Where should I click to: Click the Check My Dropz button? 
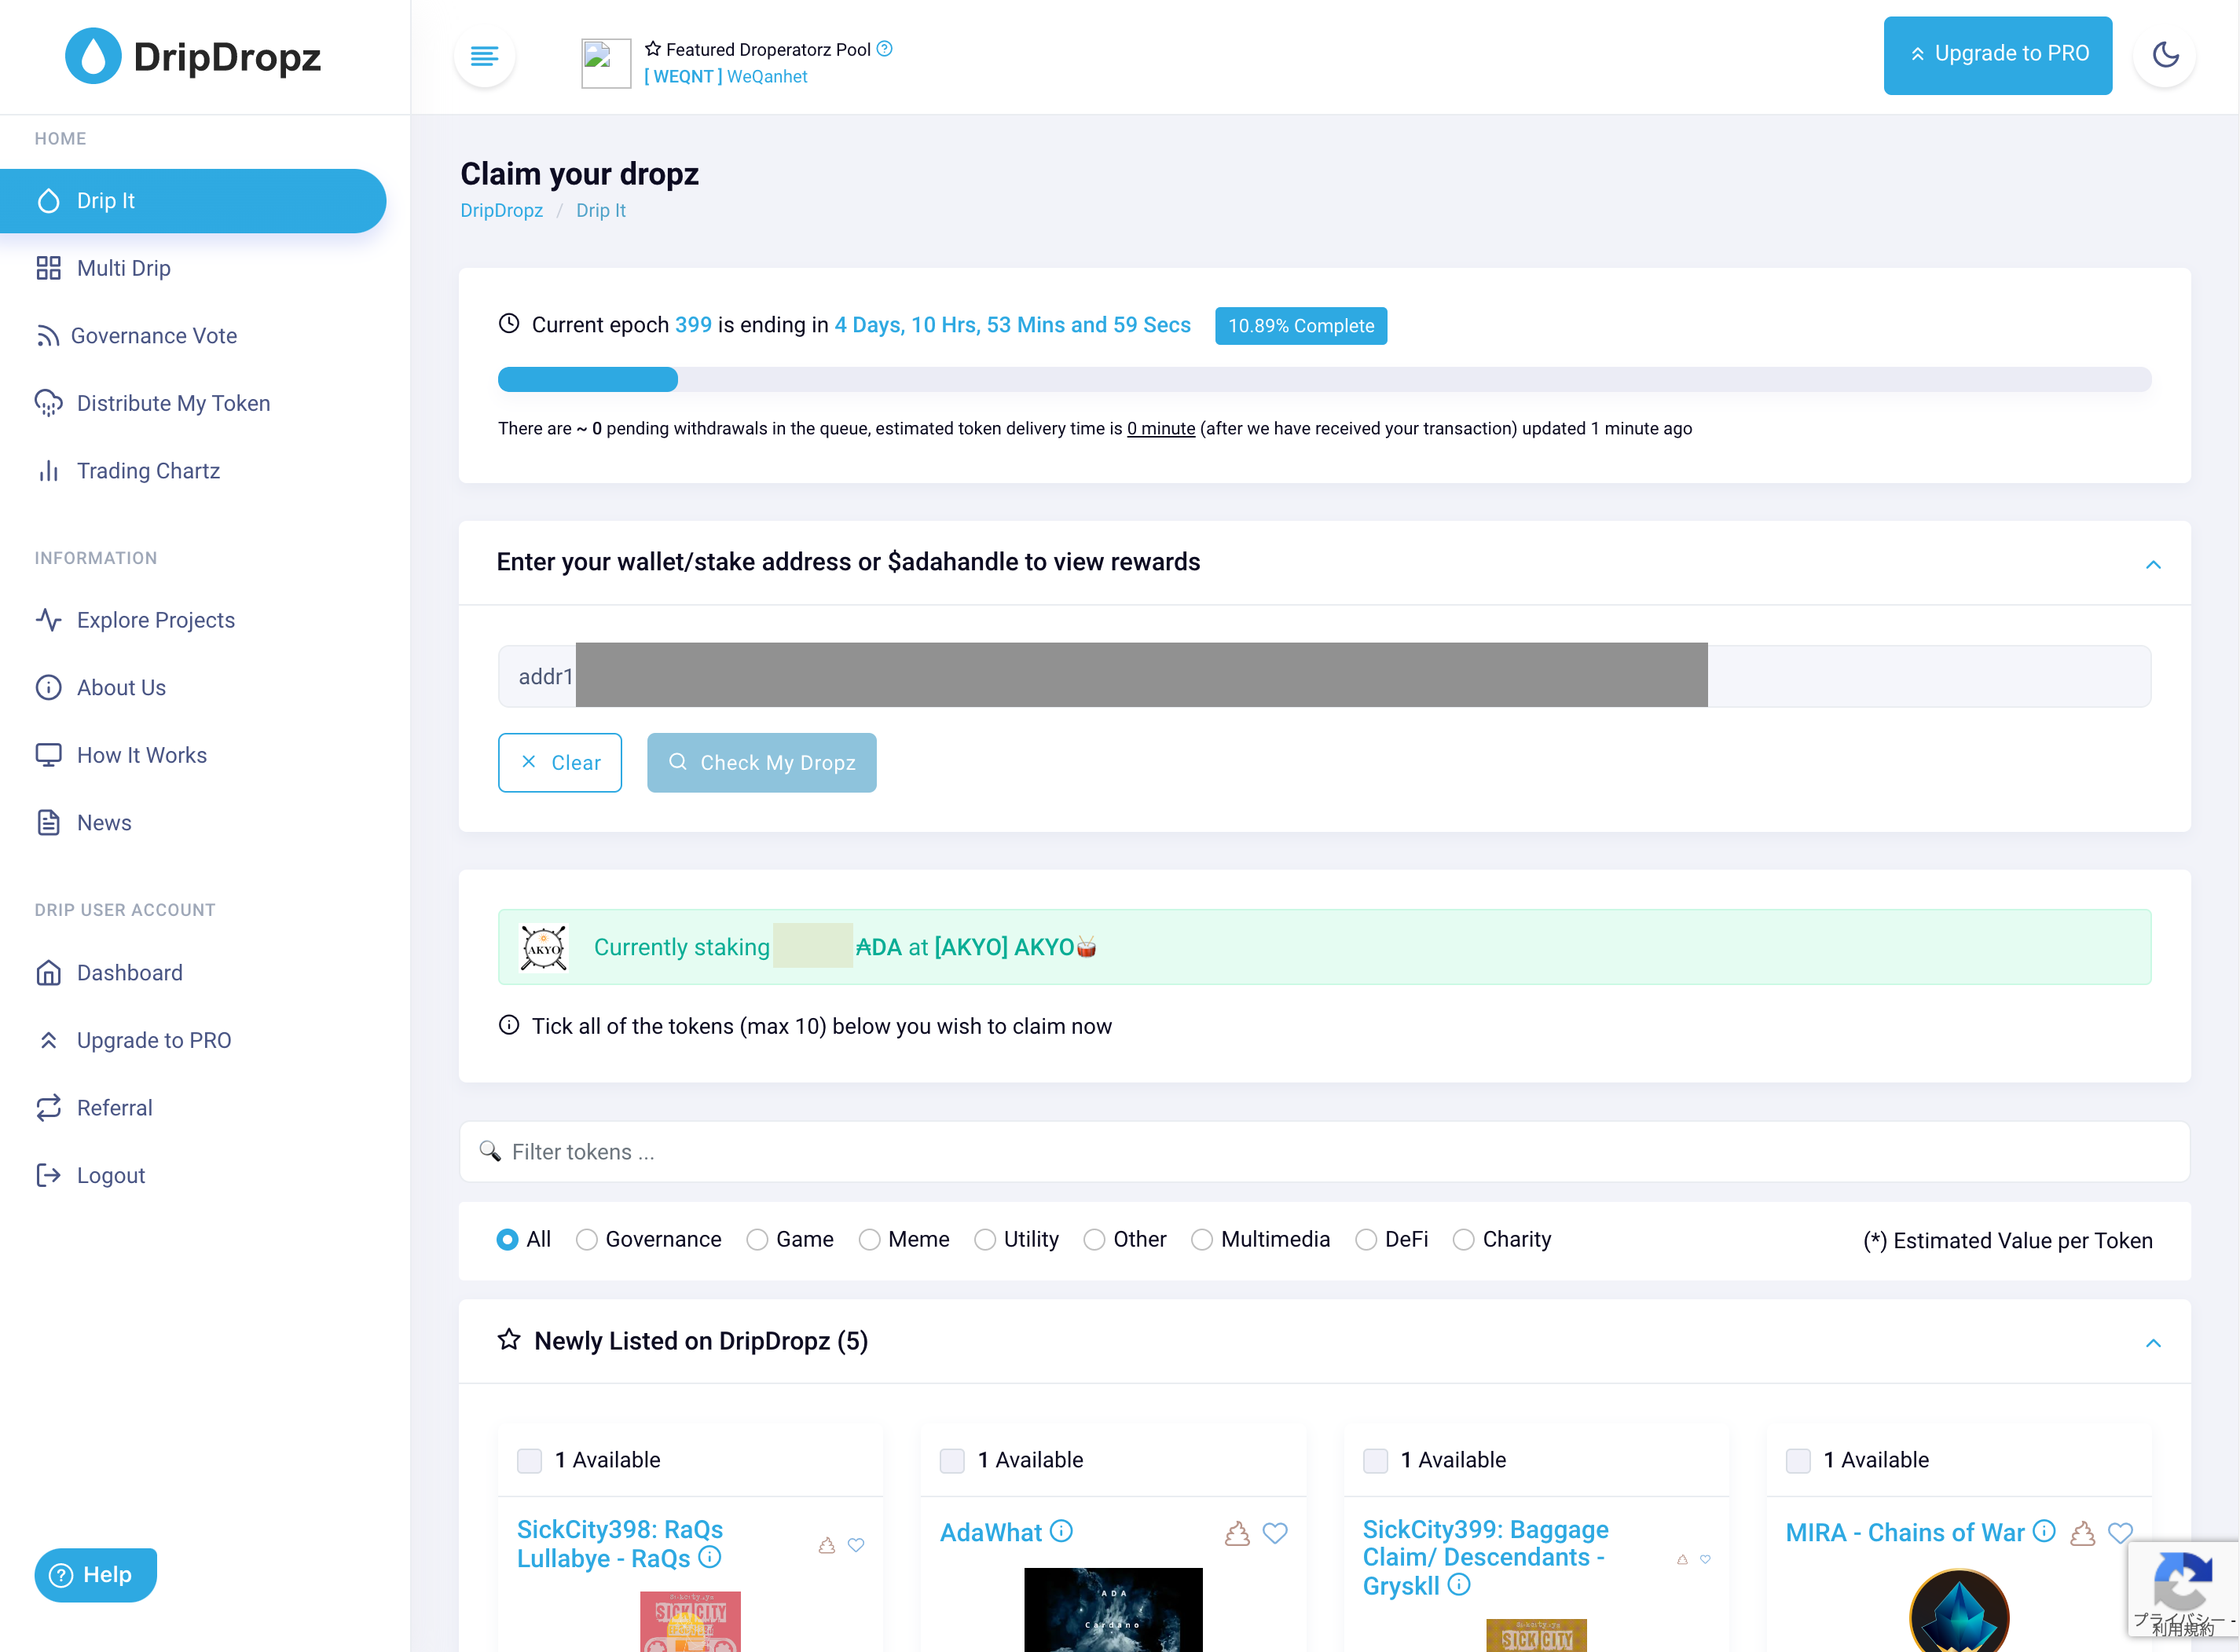click(761, 762)
